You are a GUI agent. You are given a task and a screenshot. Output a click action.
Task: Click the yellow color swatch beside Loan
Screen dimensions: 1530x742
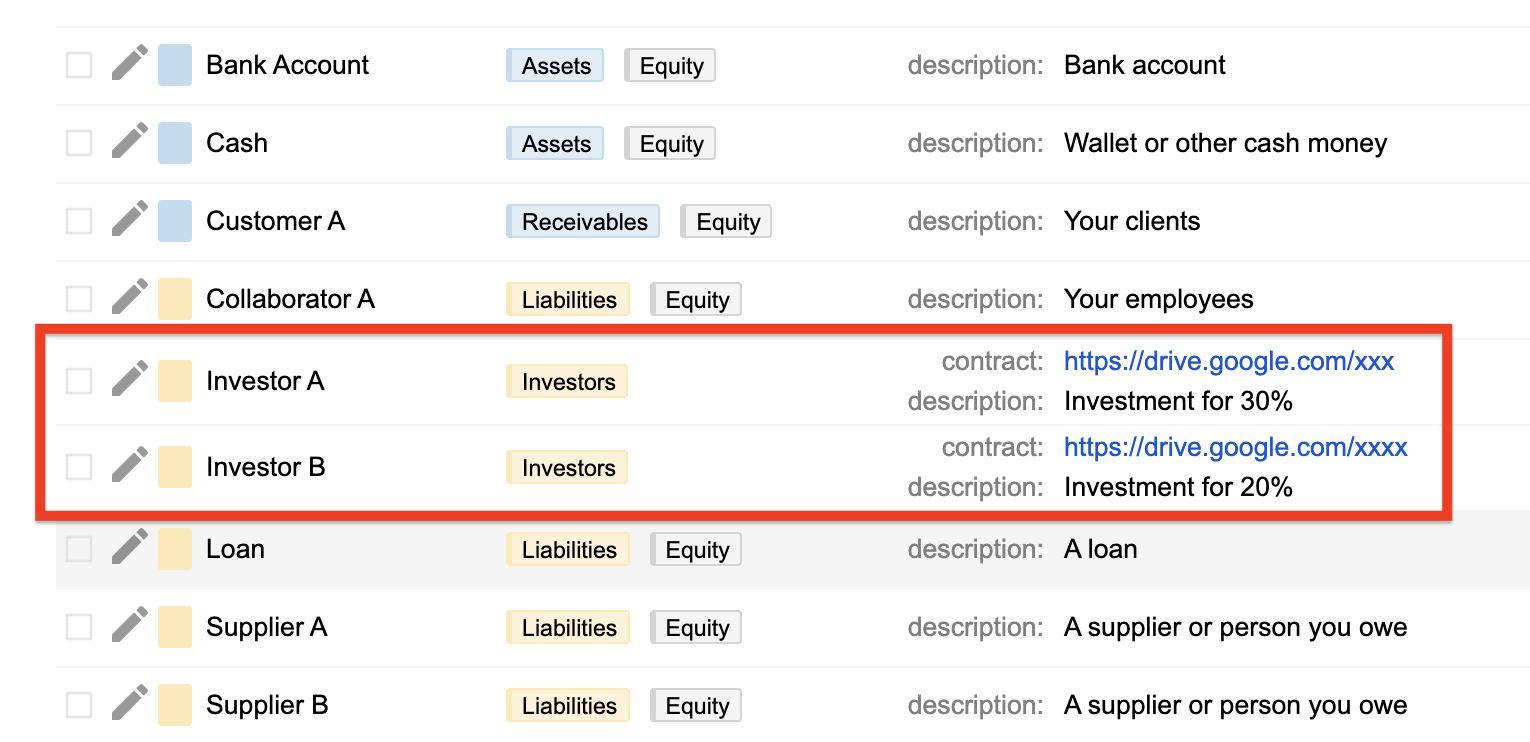(174, 548)
